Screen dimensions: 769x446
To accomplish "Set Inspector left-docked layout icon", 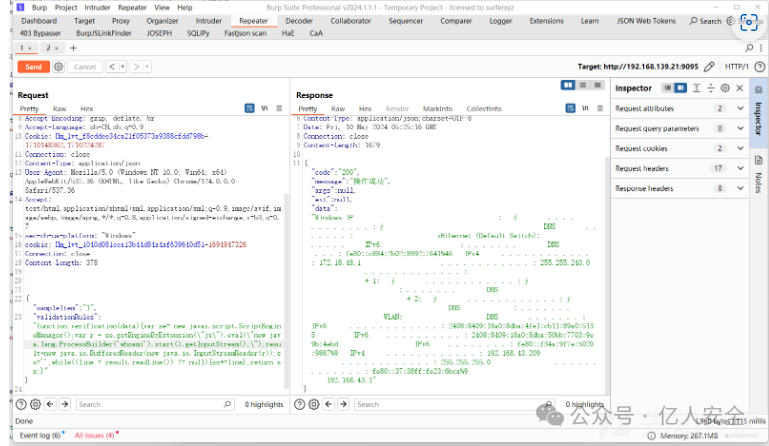I will (x=667, y=88).
